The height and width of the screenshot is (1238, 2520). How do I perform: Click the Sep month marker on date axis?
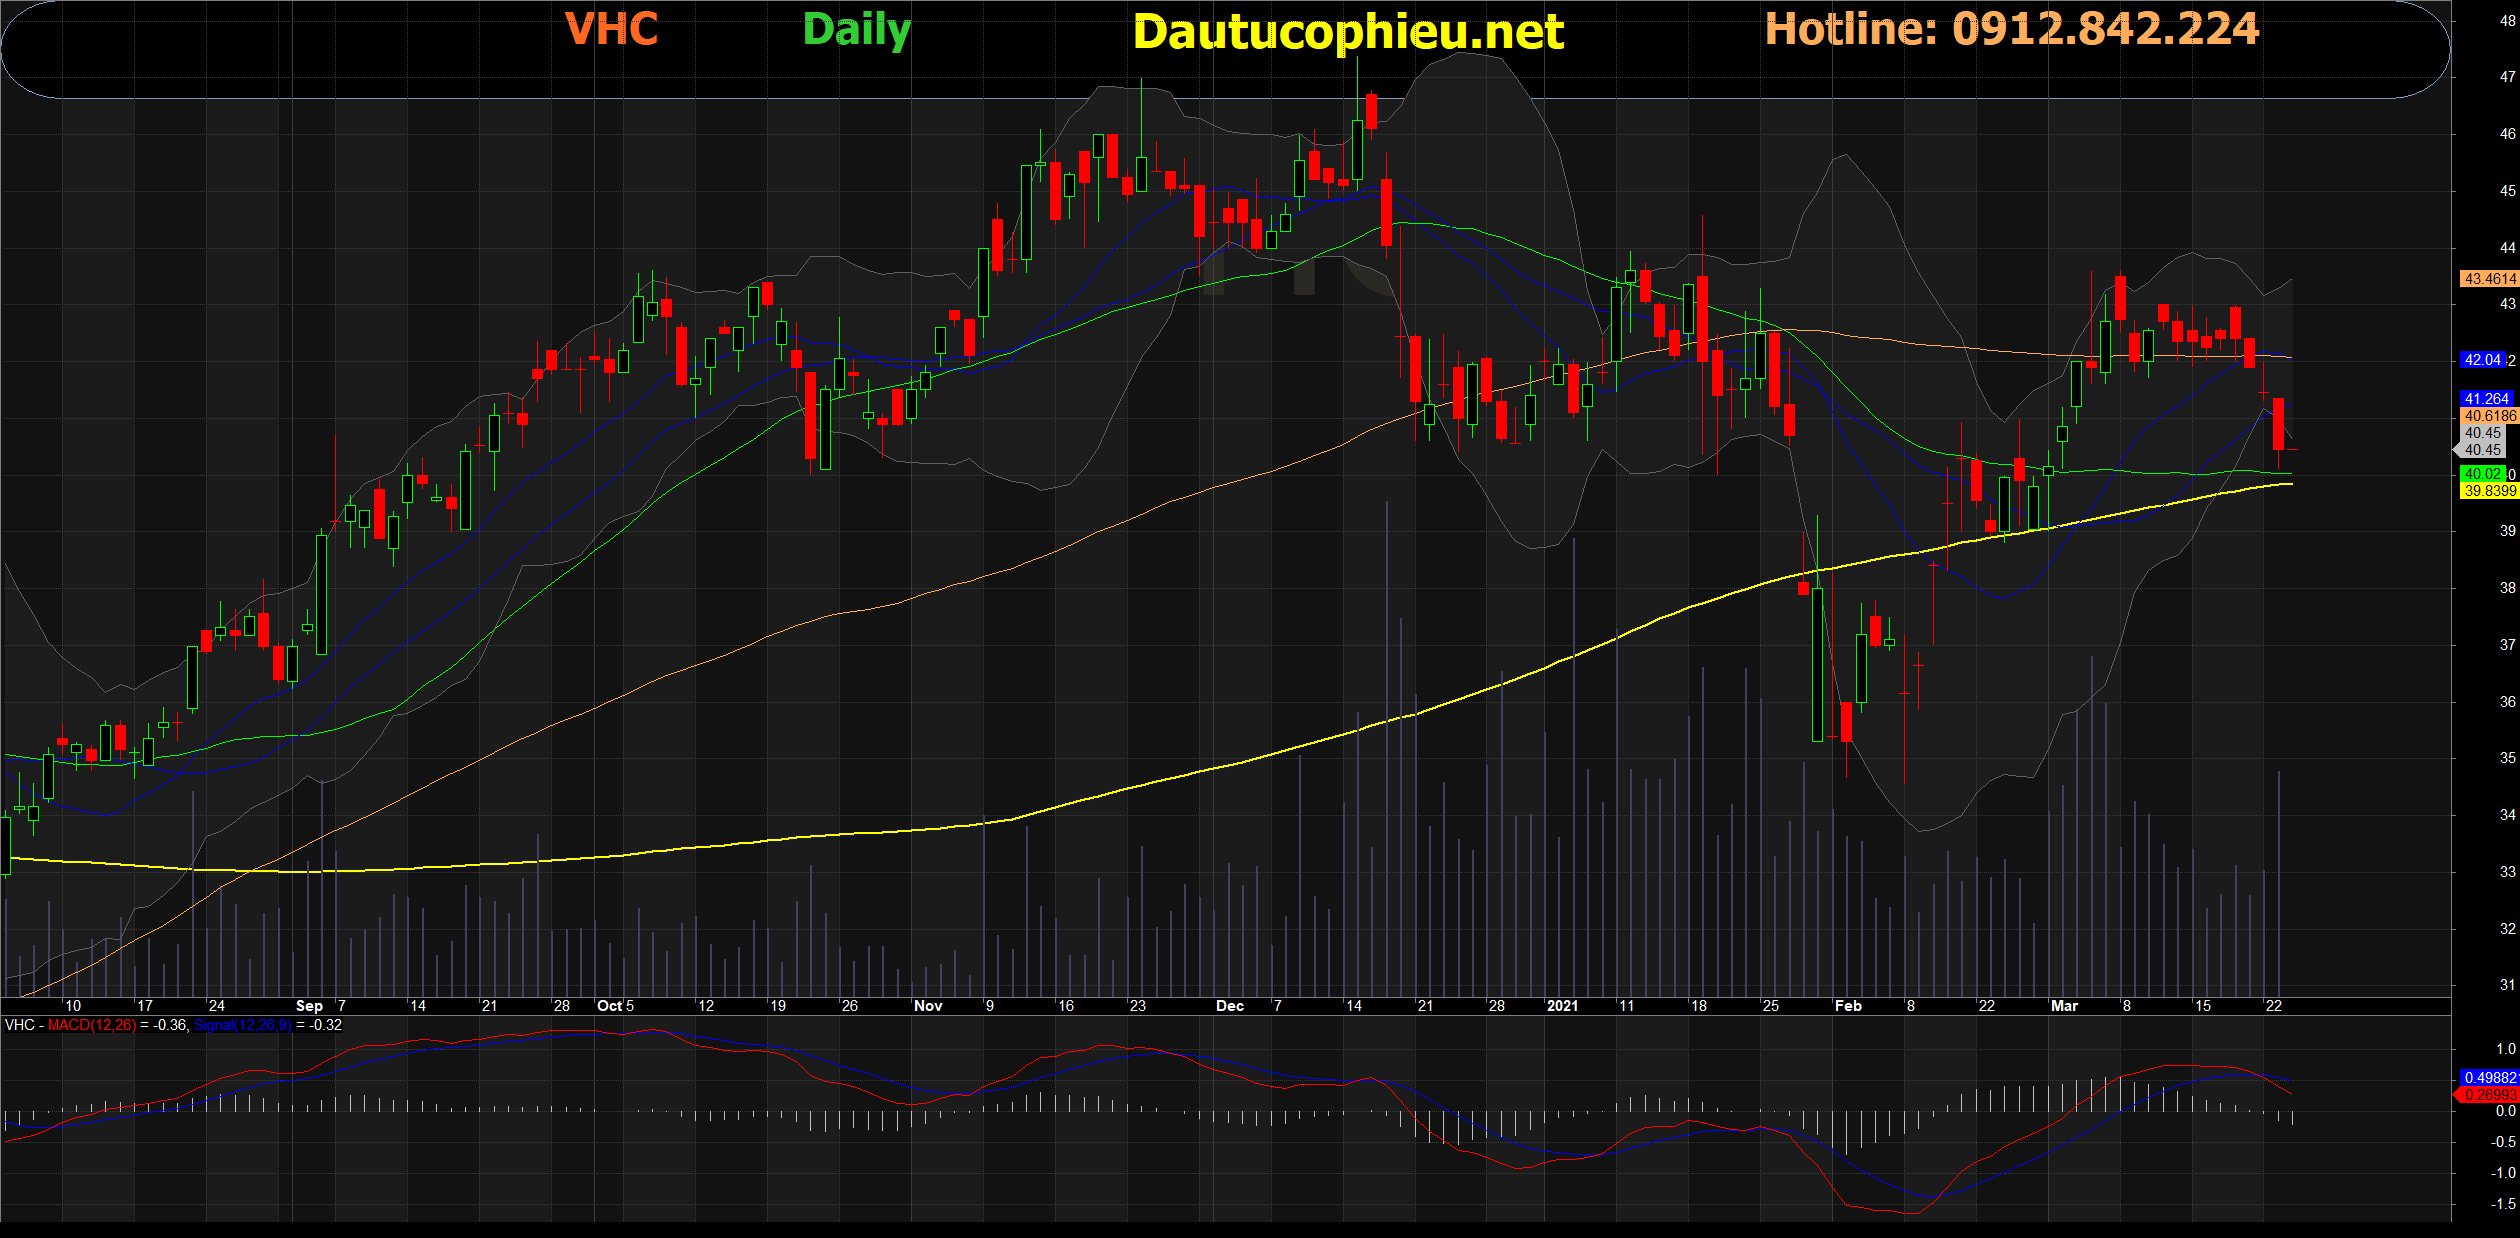[309, 1006]
